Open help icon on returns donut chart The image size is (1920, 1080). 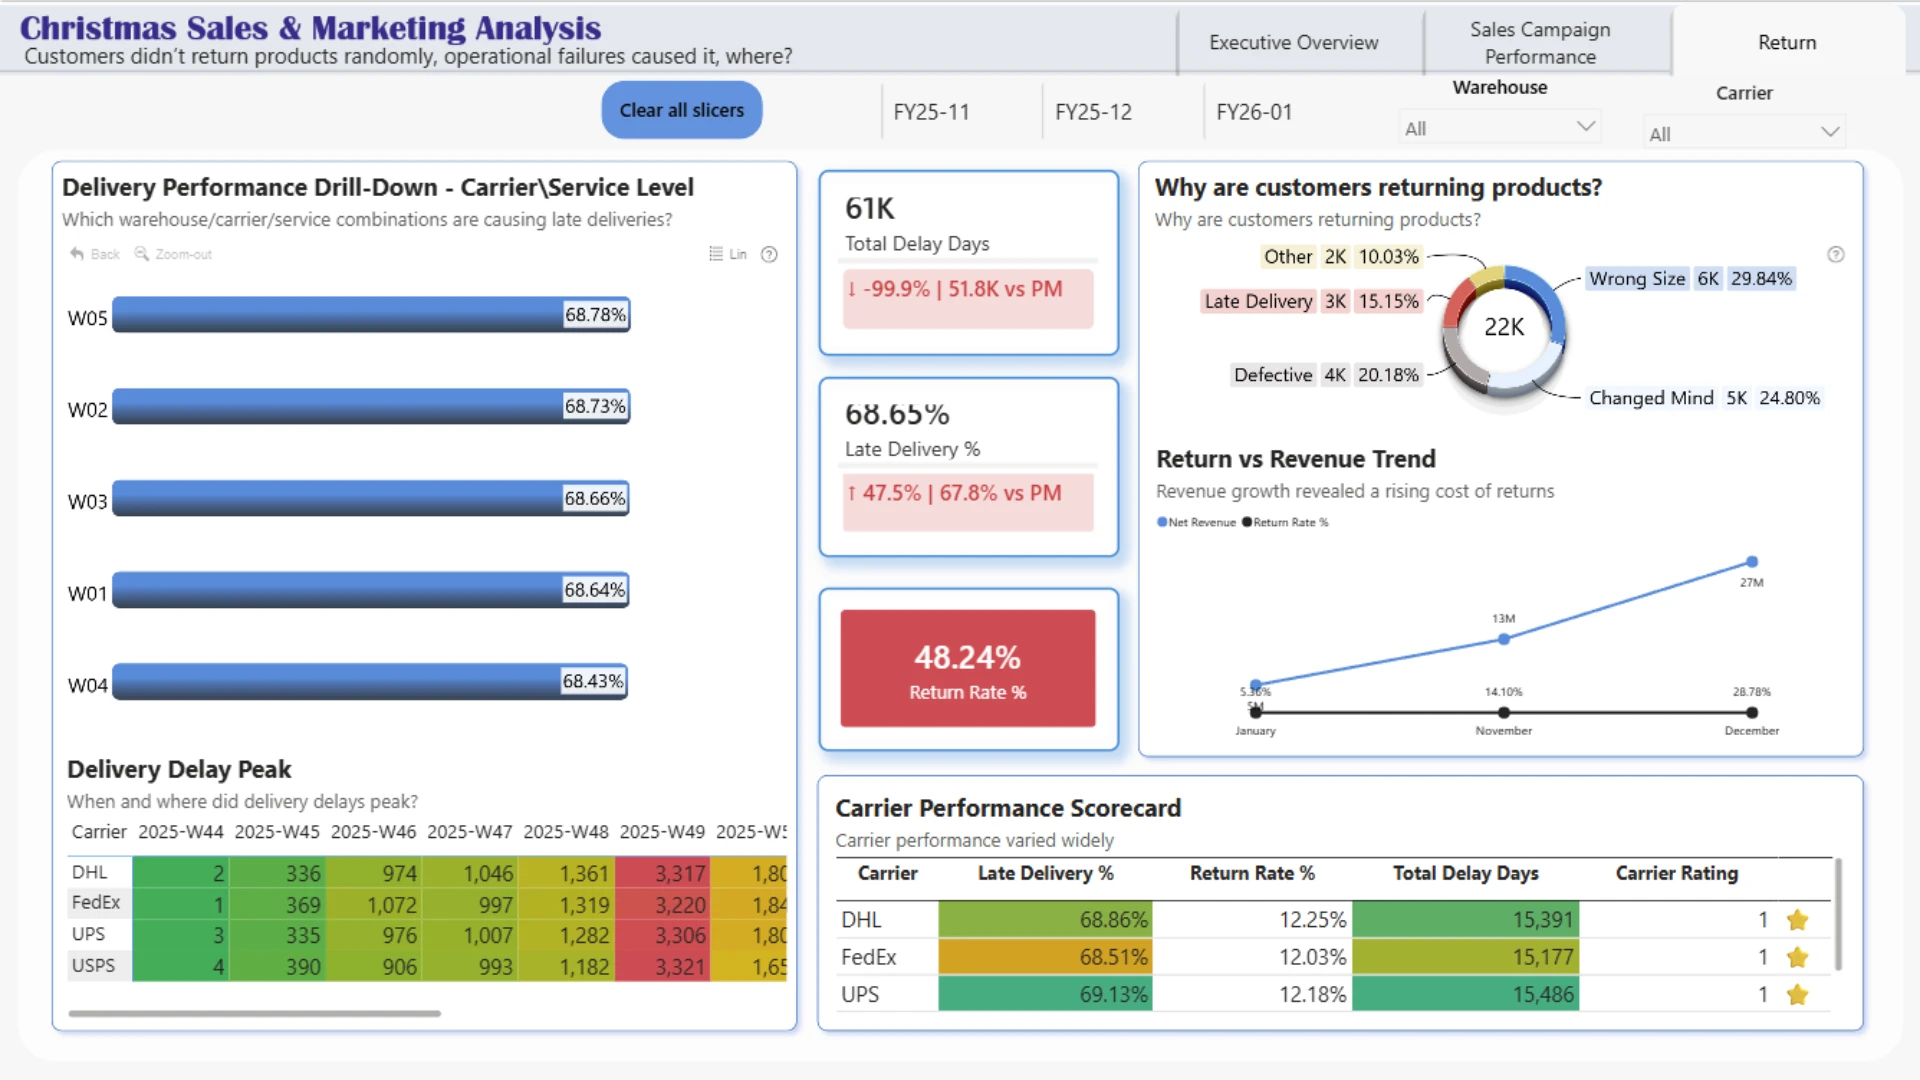(1836, 254)
